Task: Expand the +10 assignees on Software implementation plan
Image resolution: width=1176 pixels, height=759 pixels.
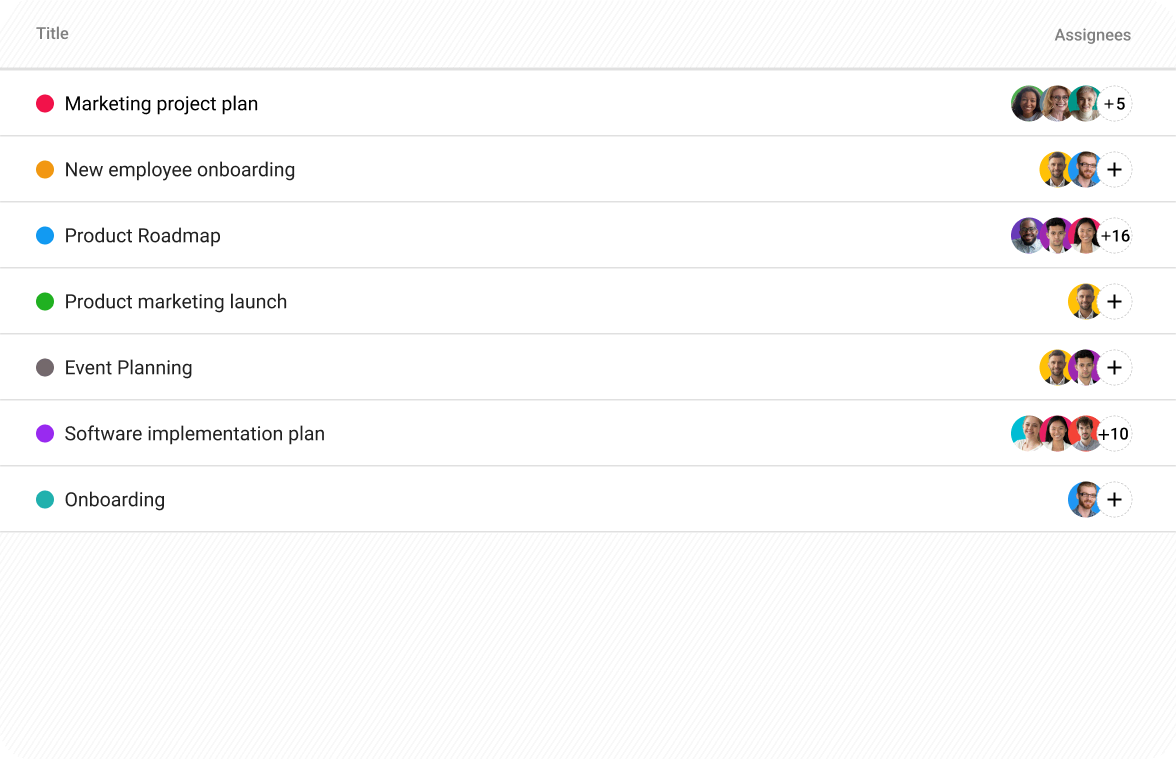Action: coord(1114,433)
